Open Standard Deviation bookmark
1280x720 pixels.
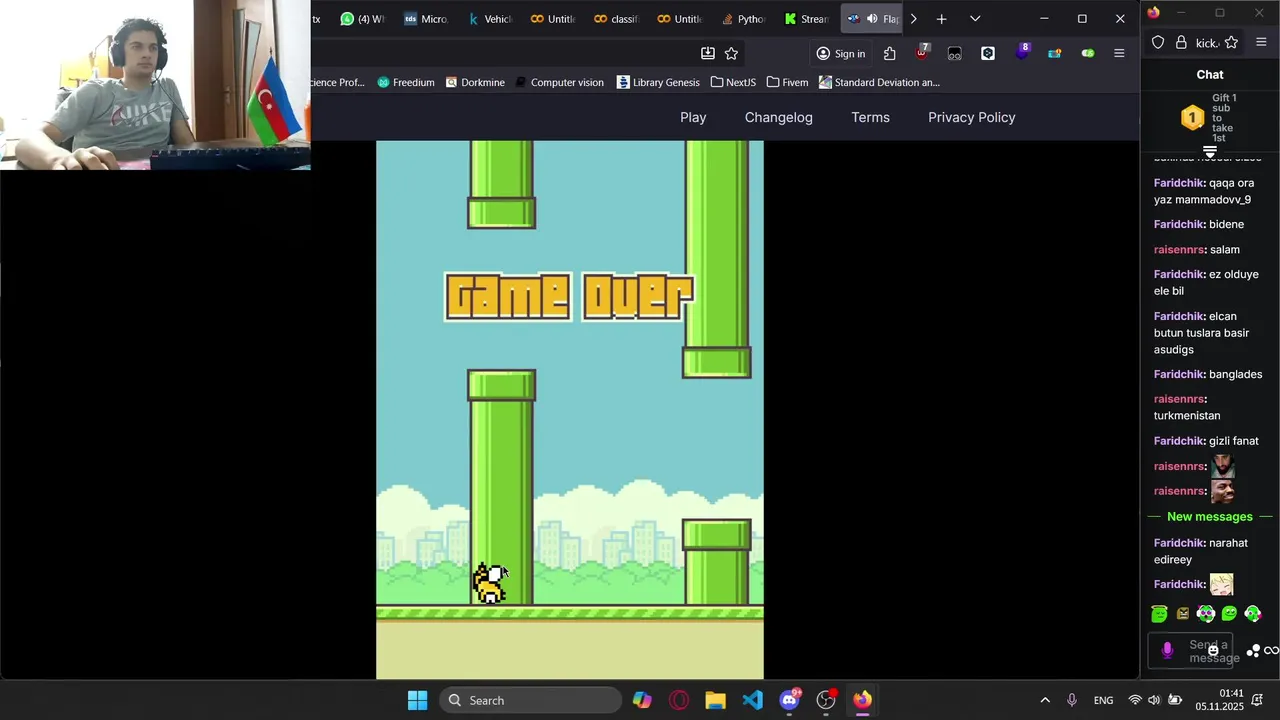(879, 82)
